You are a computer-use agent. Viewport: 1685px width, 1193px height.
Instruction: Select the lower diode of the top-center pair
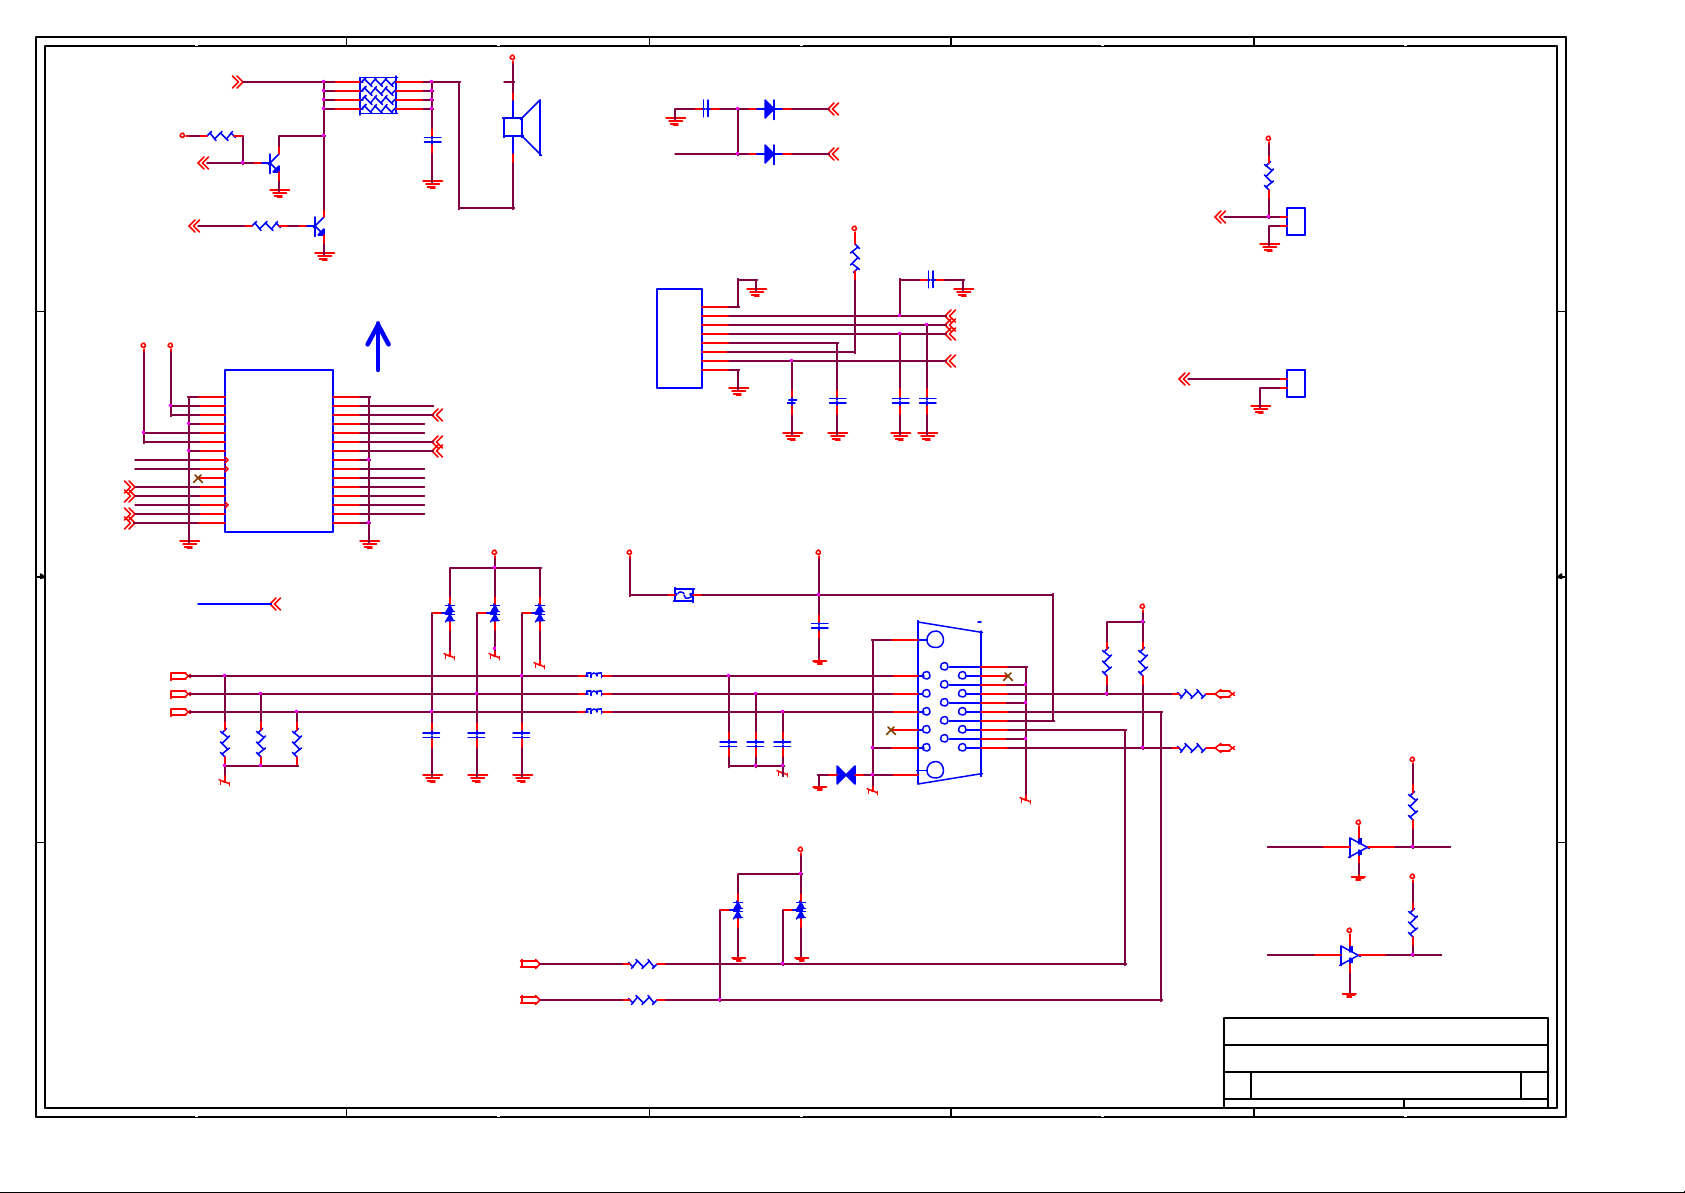click(770, 154)
